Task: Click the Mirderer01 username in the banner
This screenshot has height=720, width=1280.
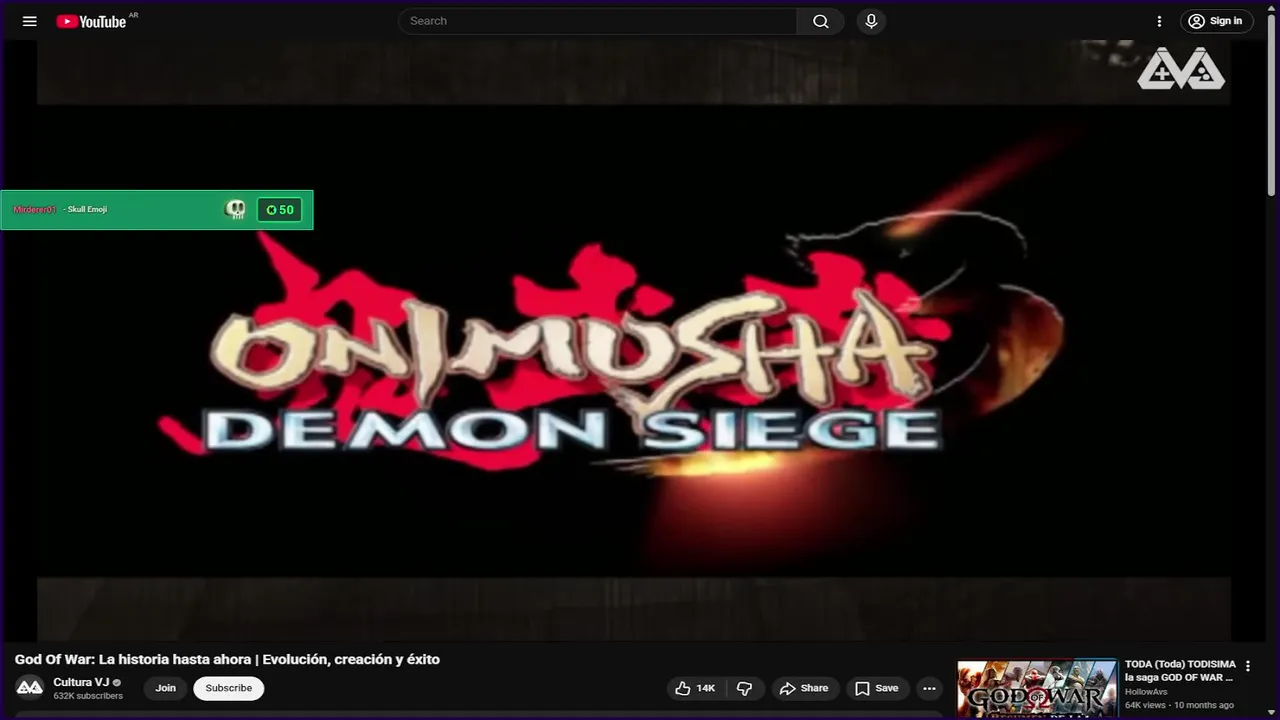Action: (34, 209)
